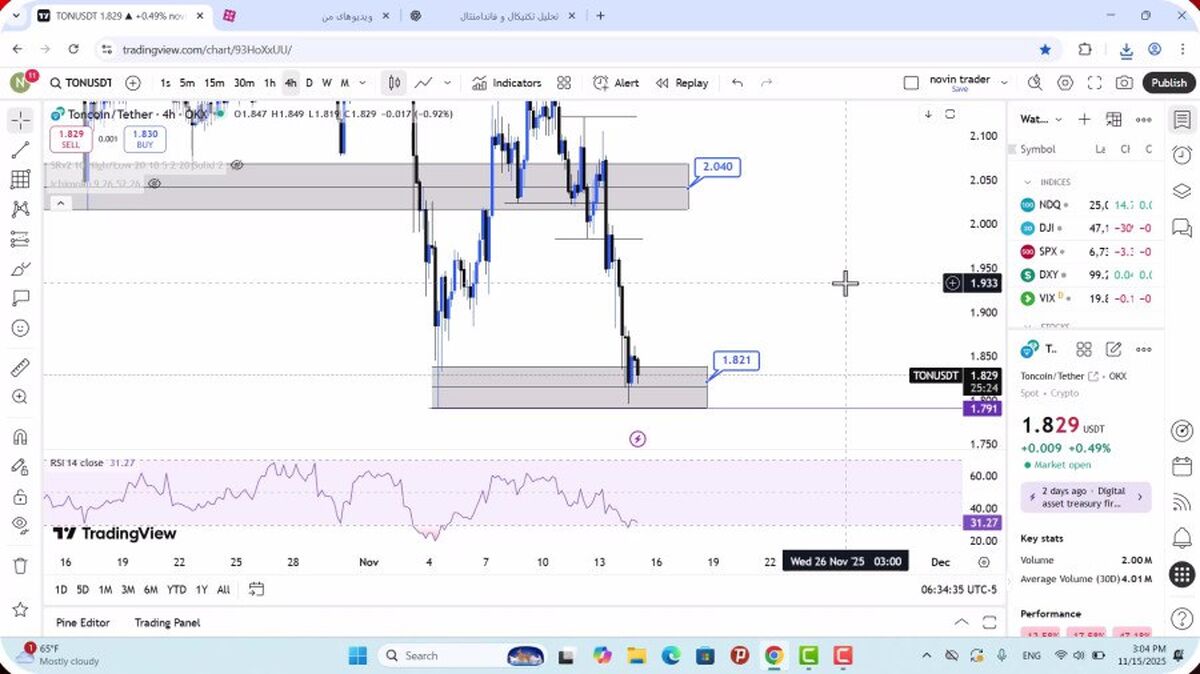This screenshot has width=1200, height=674.
Task: Open indicator templates grid icon
Action: click(564, 83)
